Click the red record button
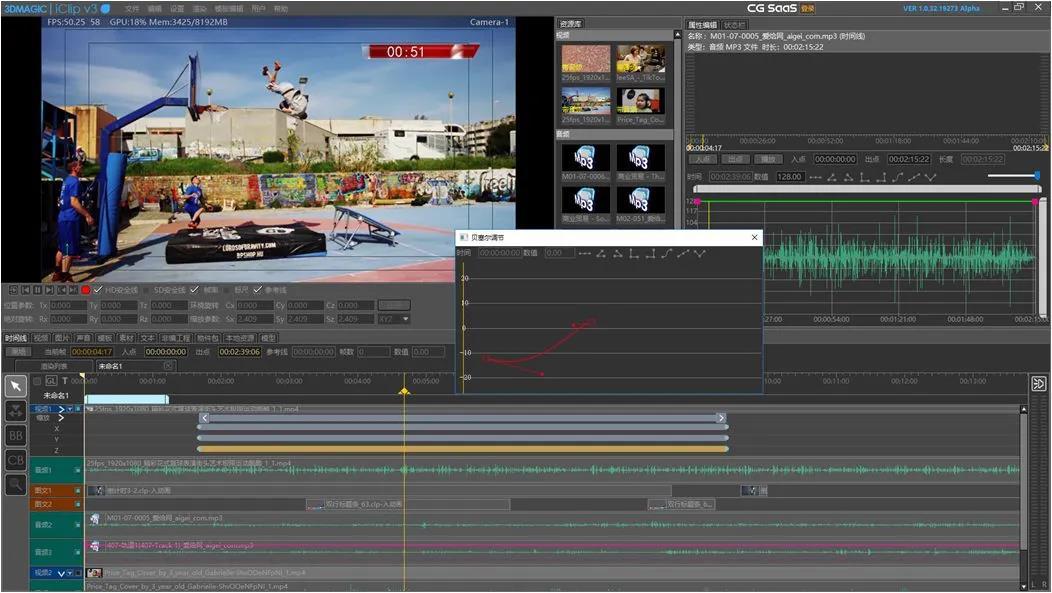Image resolution: width=1052 pixels, height=593 pixels. click(86, 290)
